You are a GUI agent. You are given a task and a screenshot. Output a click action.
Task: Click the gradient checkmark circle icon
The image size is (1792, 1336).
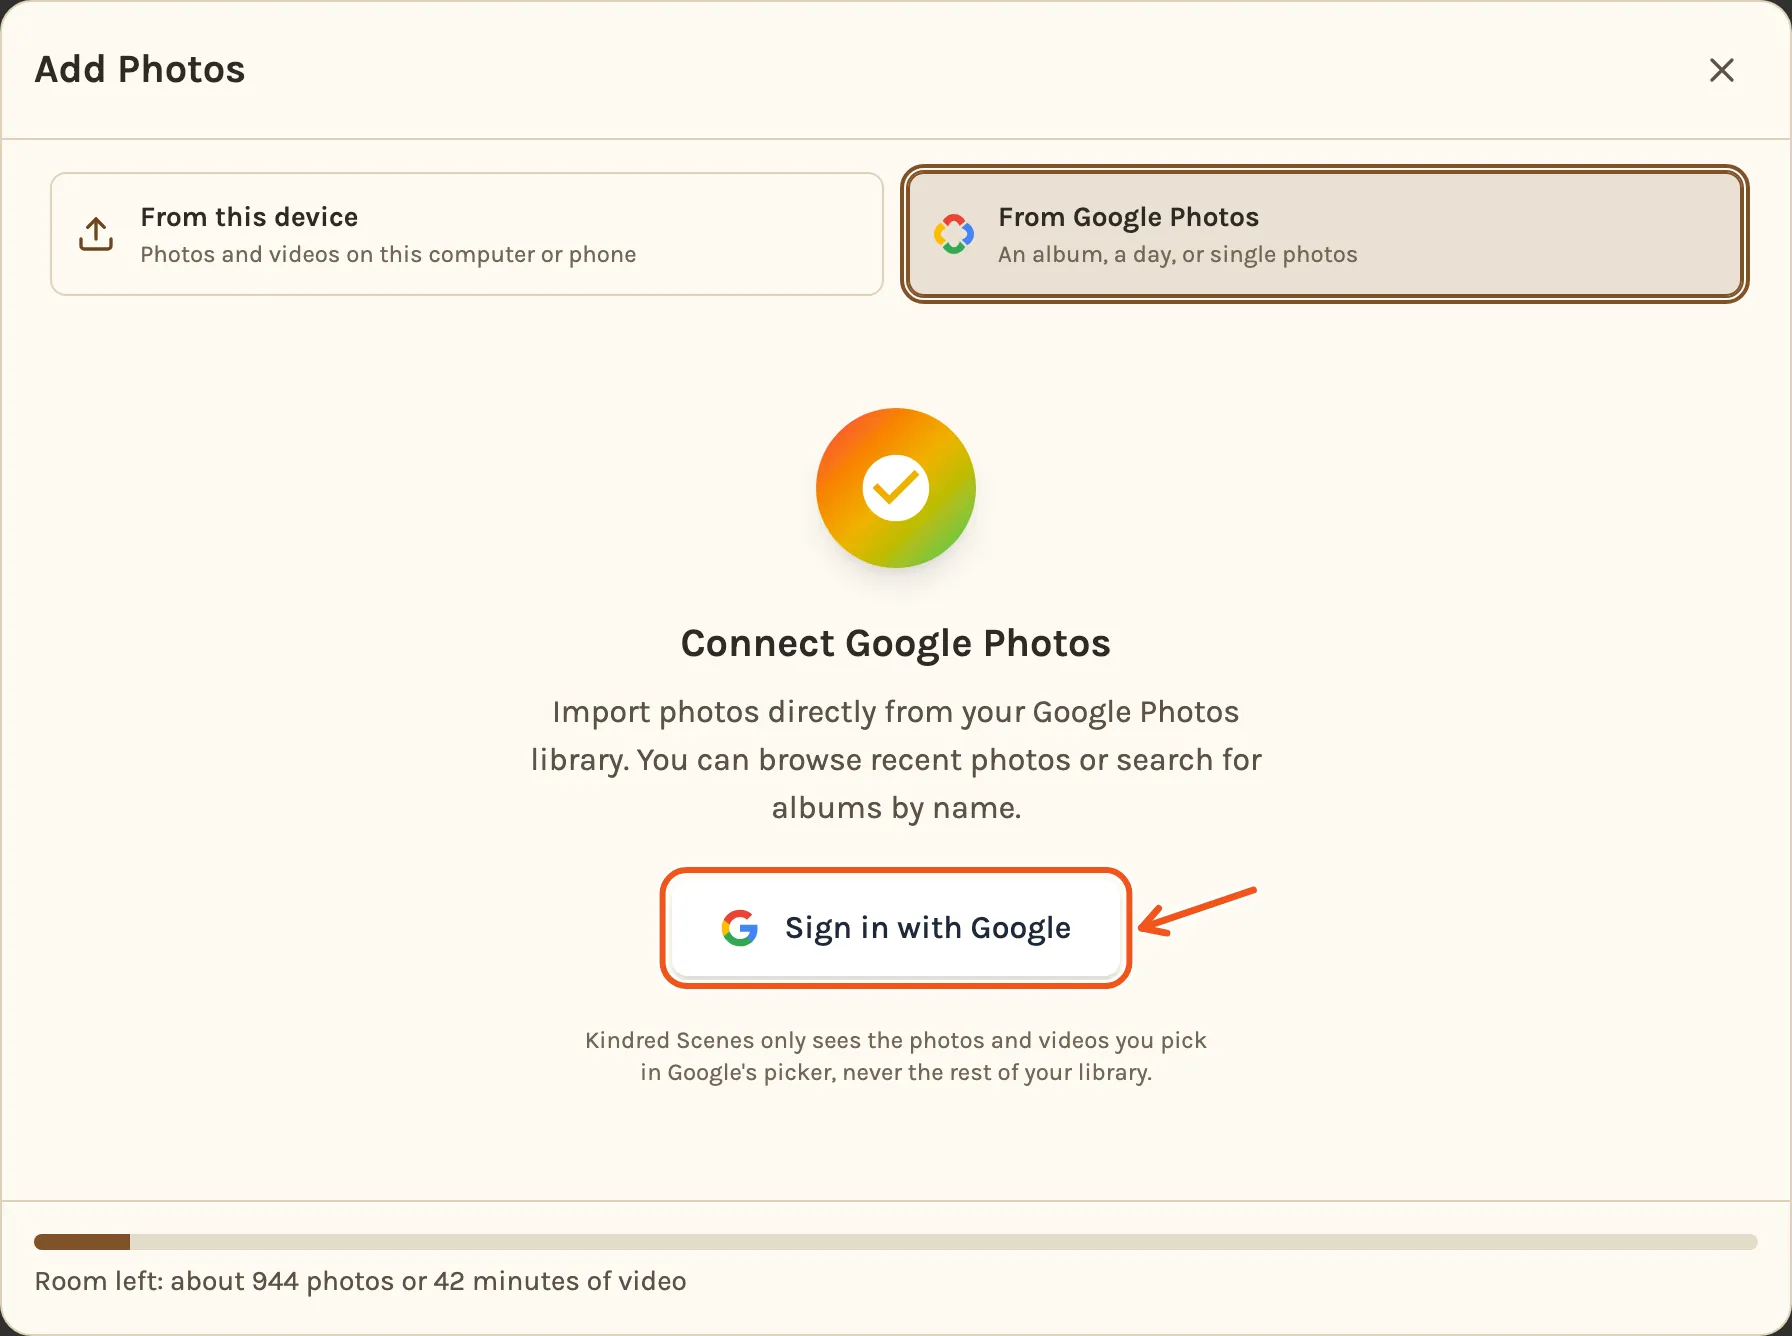(896, 488)
